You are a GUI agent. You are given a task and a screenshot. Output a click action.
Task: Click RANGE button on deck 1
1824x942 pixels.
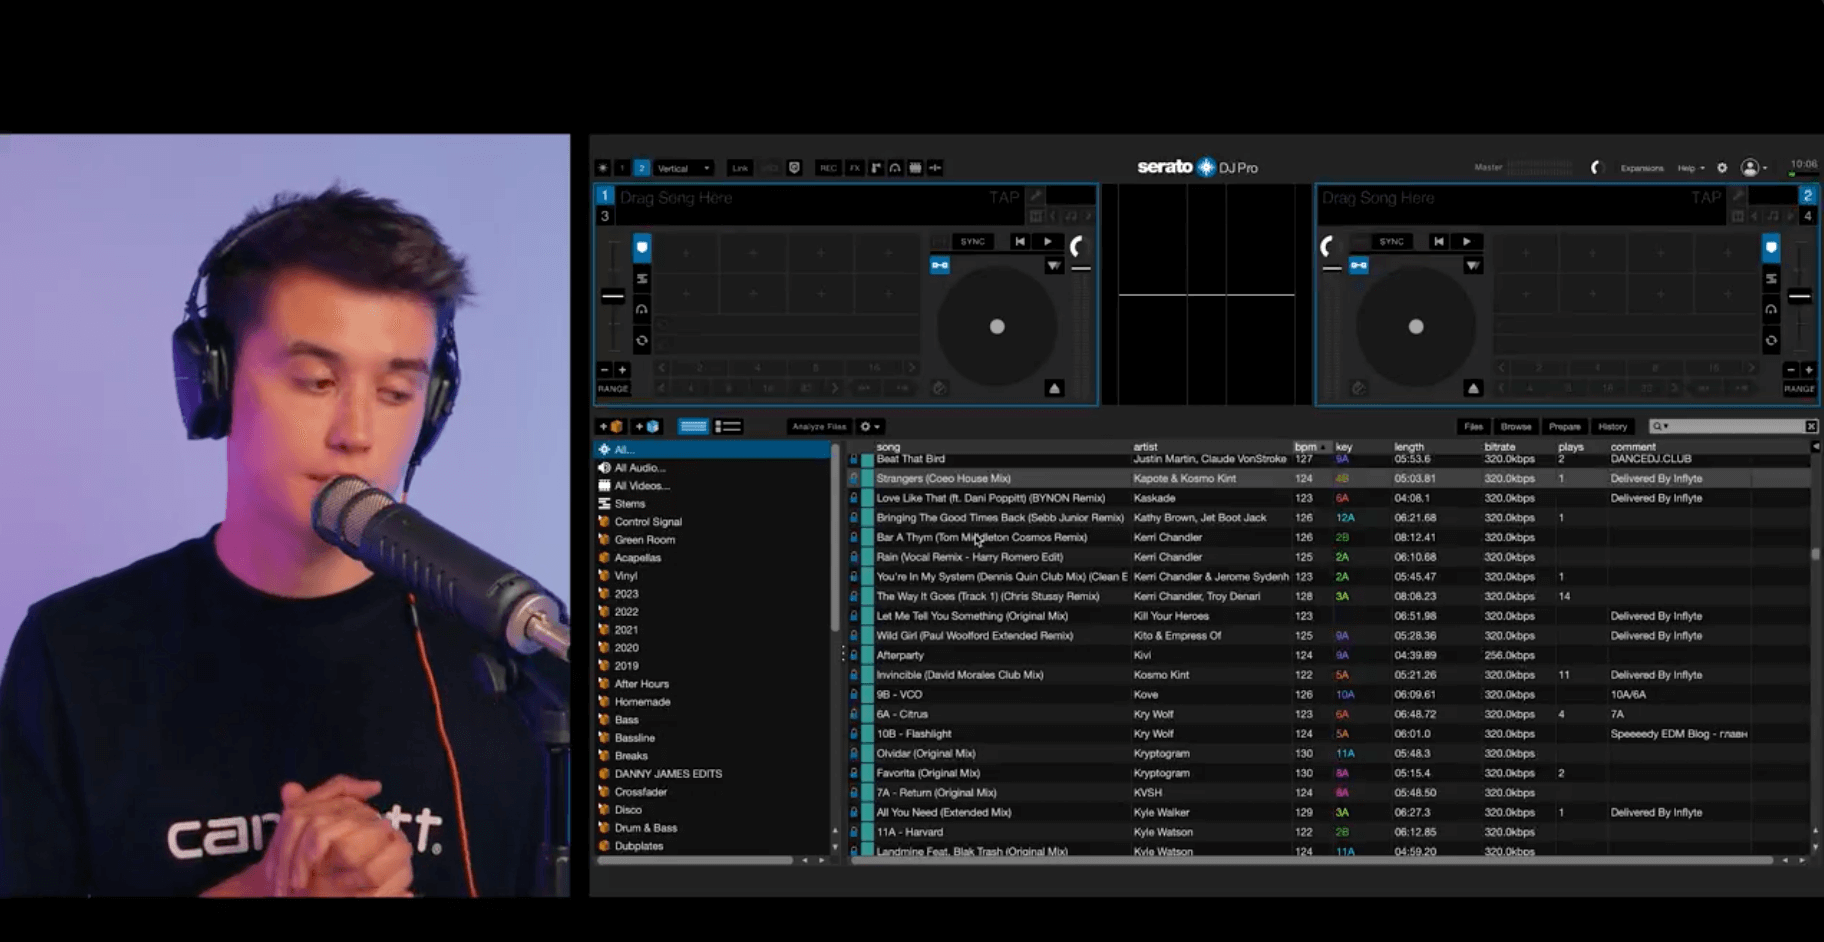tap(613, 388)
